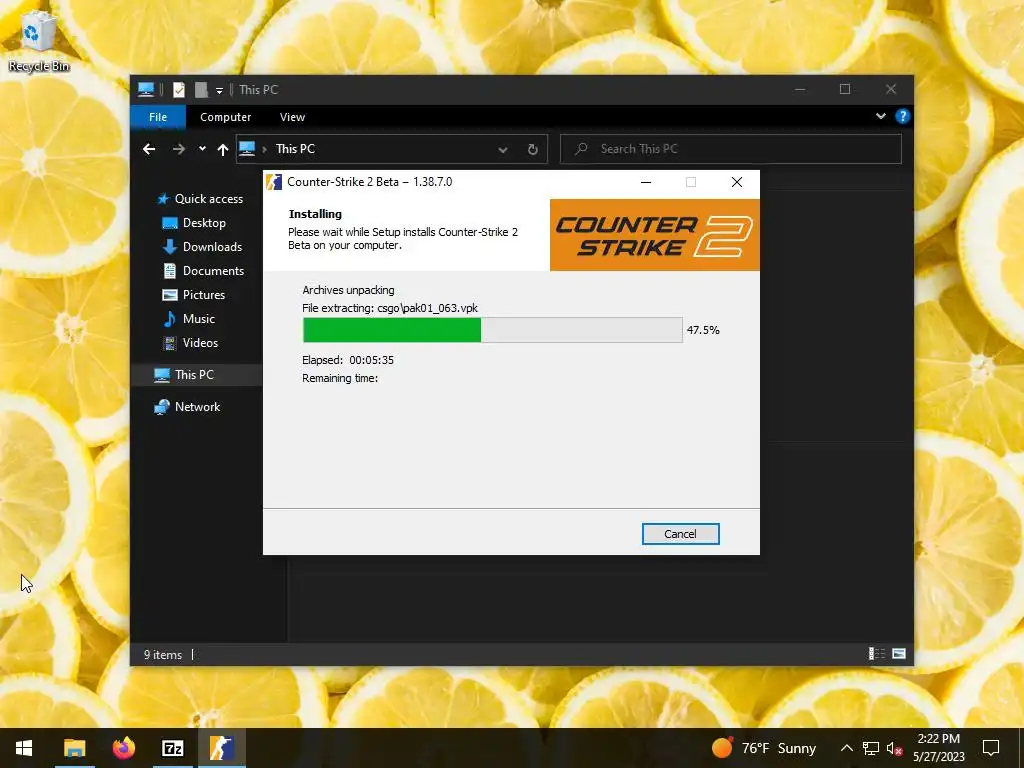Open the notification center

(991, 748)
